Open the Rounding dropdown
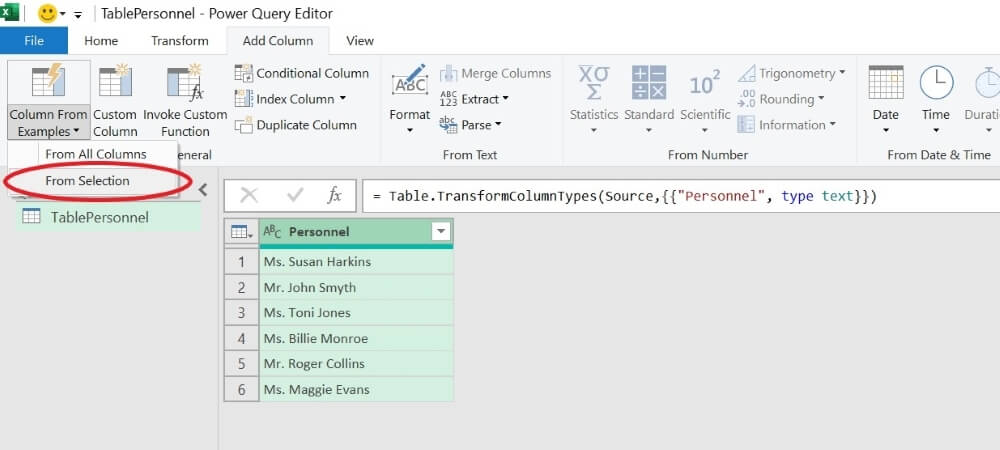 click(x=781, y=99)
